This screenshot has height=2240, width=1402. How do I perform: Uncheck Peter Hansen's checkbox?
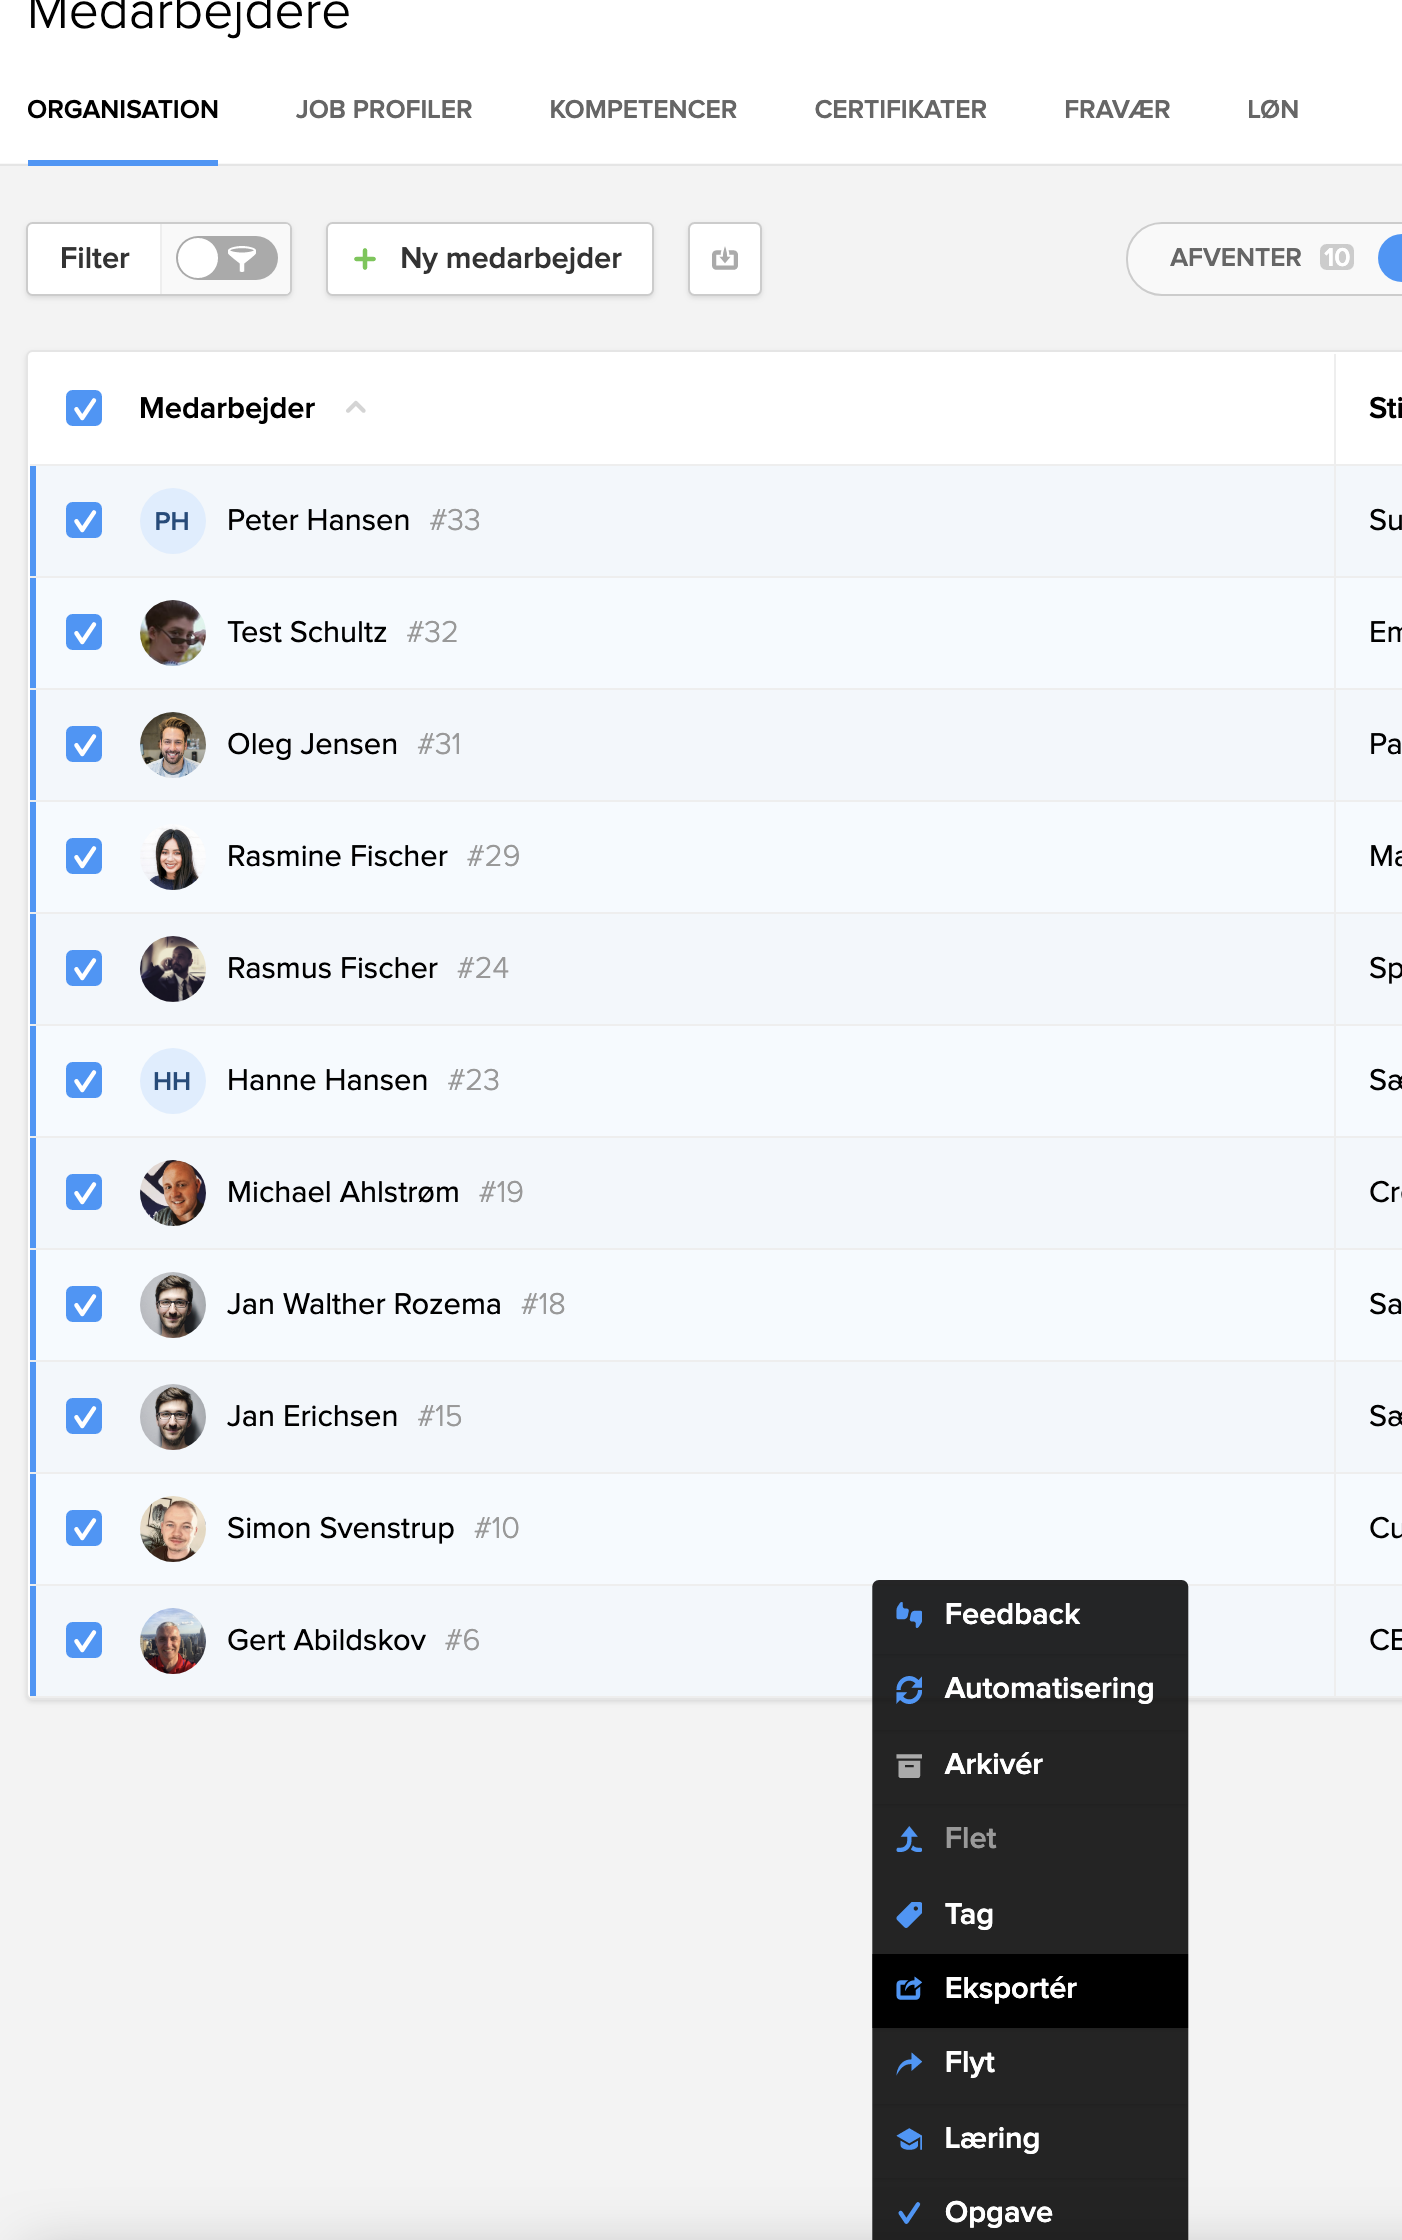84,520
